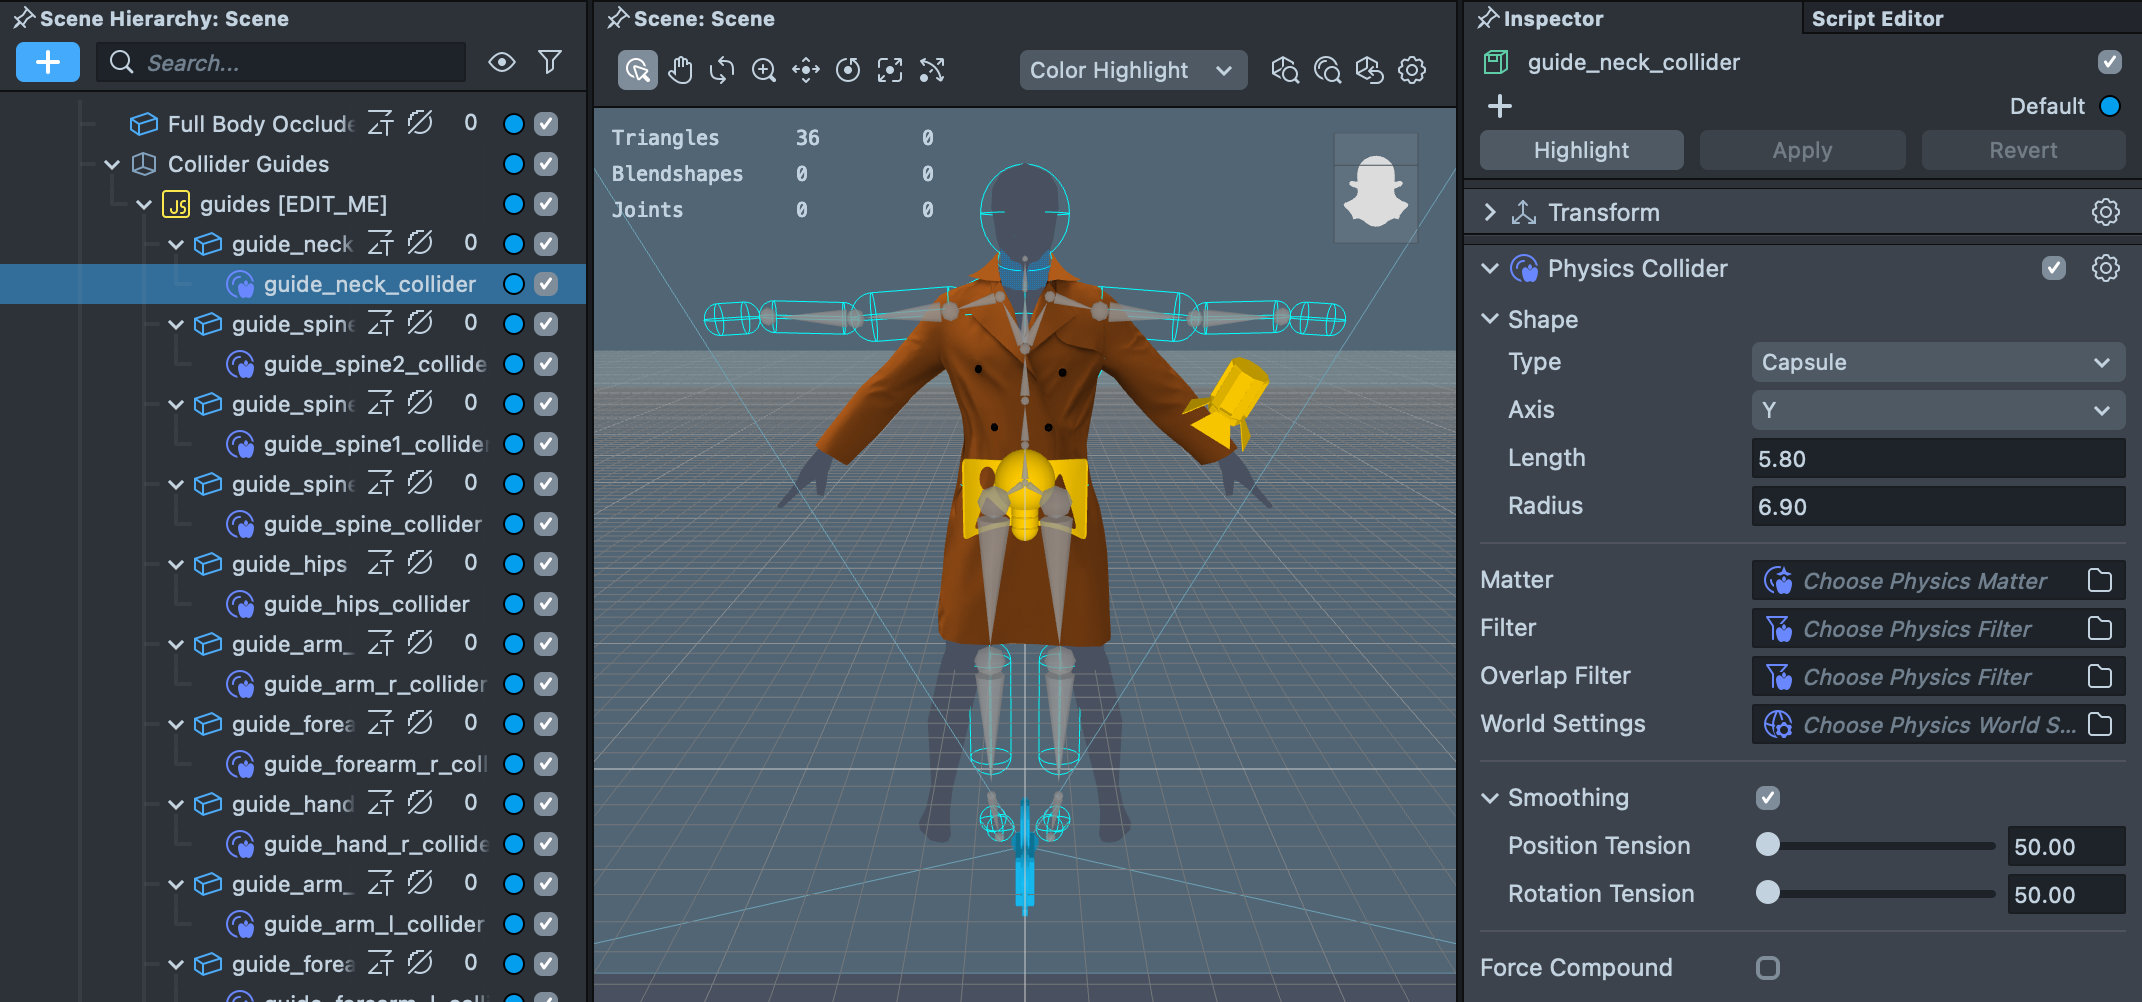
Task: Toggle hierarchy visibility eye icon
Action: [501, 63]
